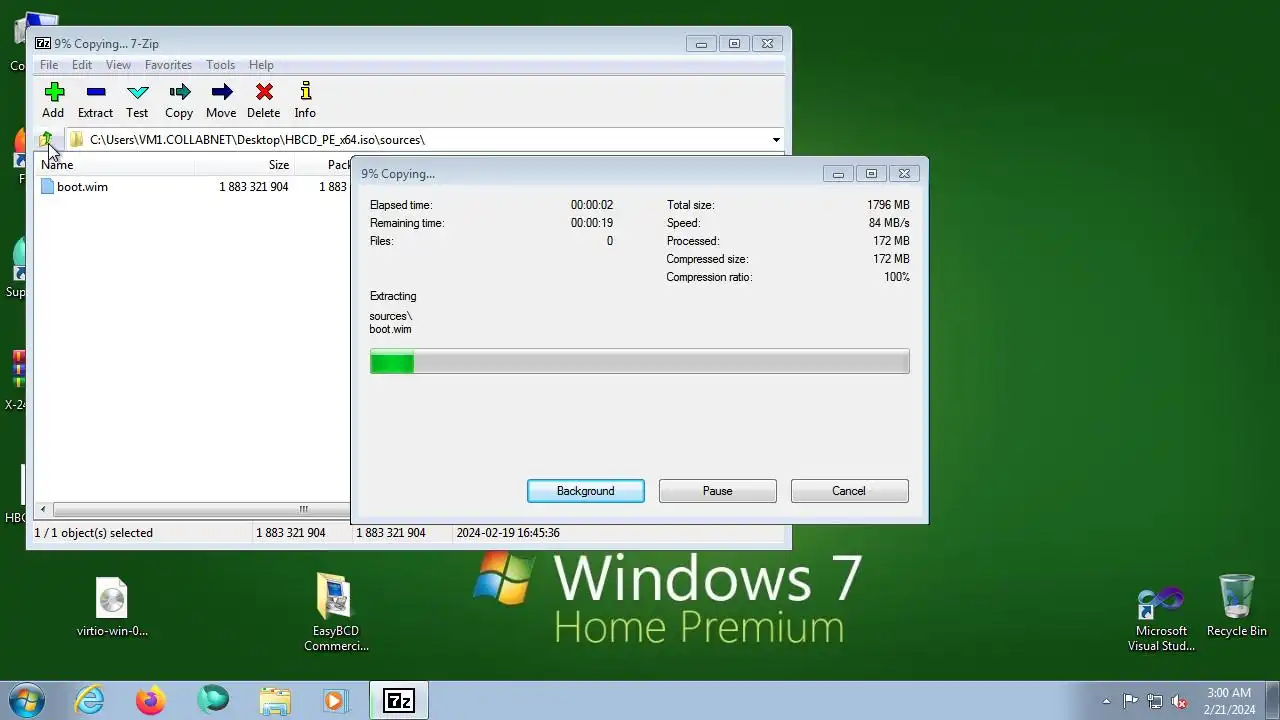Click the Action Center flag tray icon
Screen dimensions: 1280x720
click(1131, 701)
